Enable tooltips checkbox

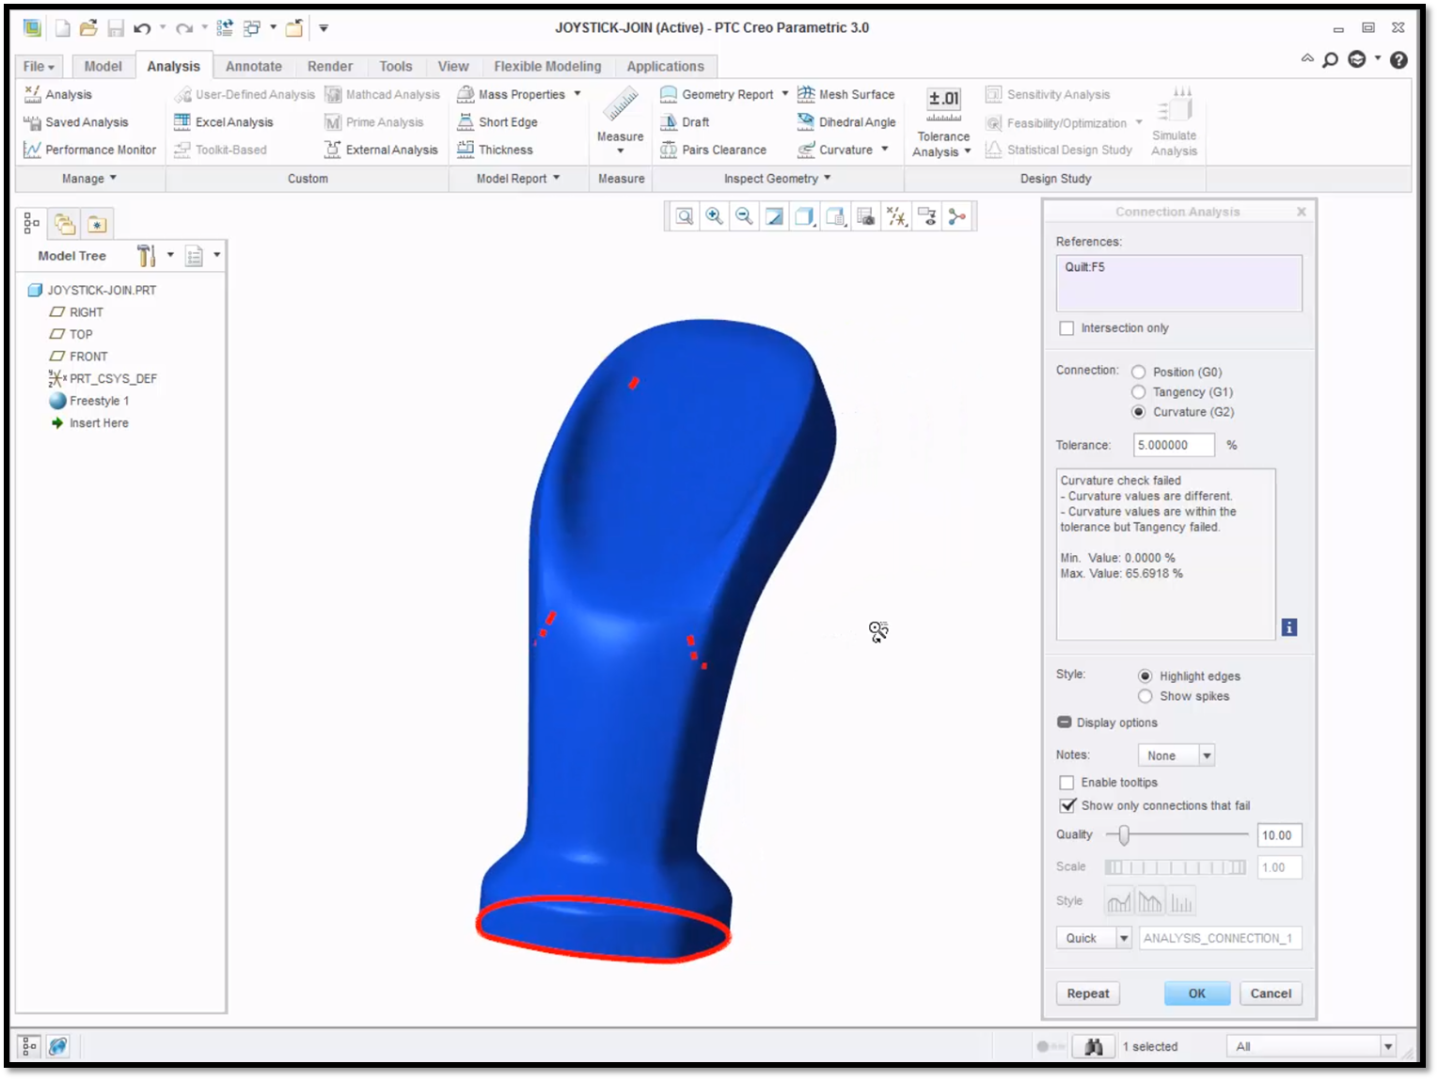(x=1067, y=782)
